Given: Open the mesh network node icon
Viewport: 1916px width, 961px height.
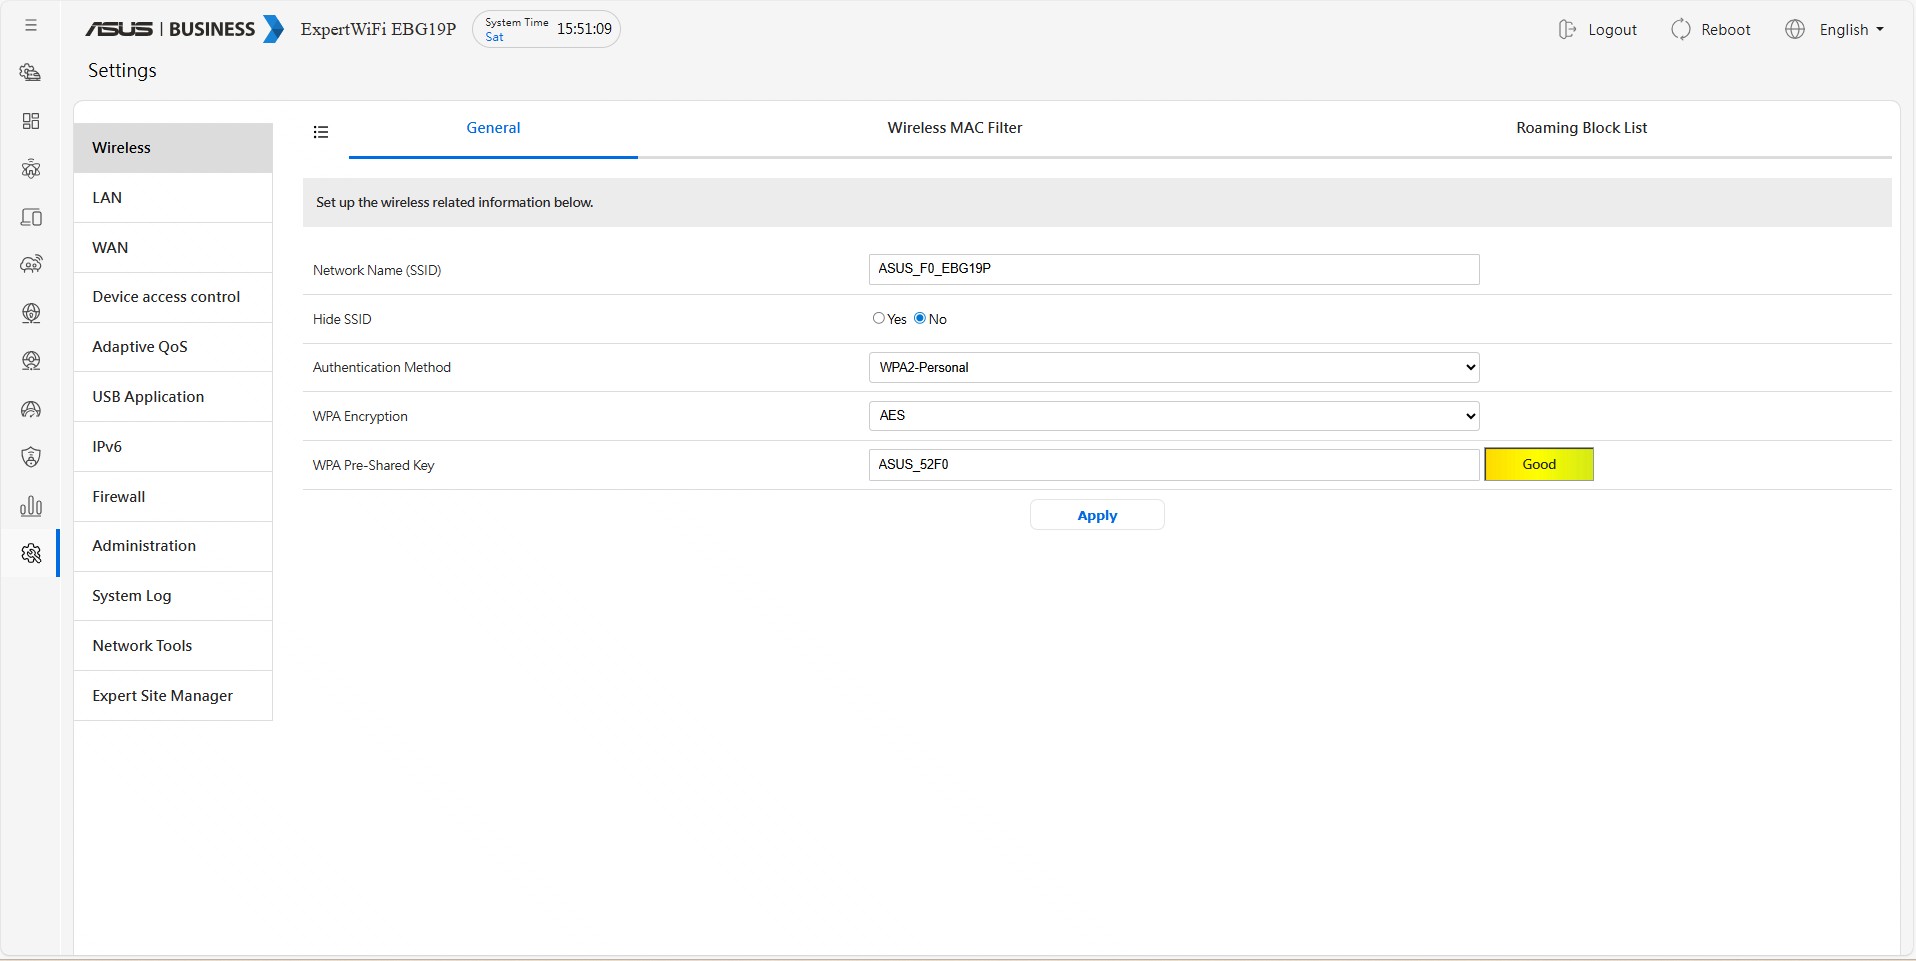Looking at the screenshot, I should click(x=31, y=168).
